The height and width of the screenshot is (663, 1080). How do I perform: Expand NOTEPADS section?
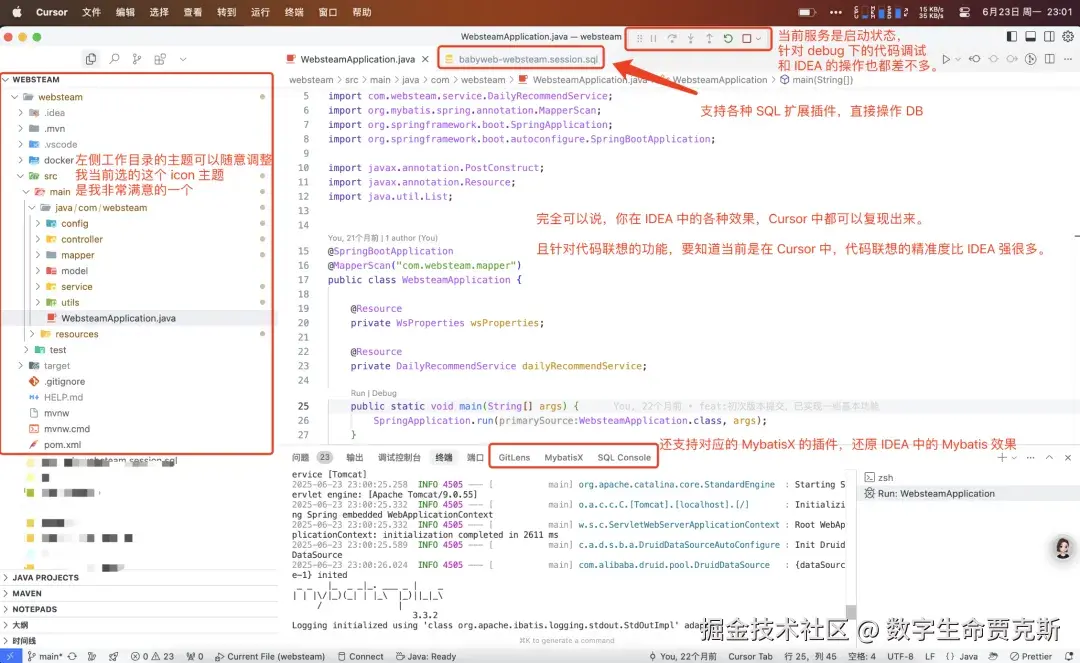coord(34,609)
